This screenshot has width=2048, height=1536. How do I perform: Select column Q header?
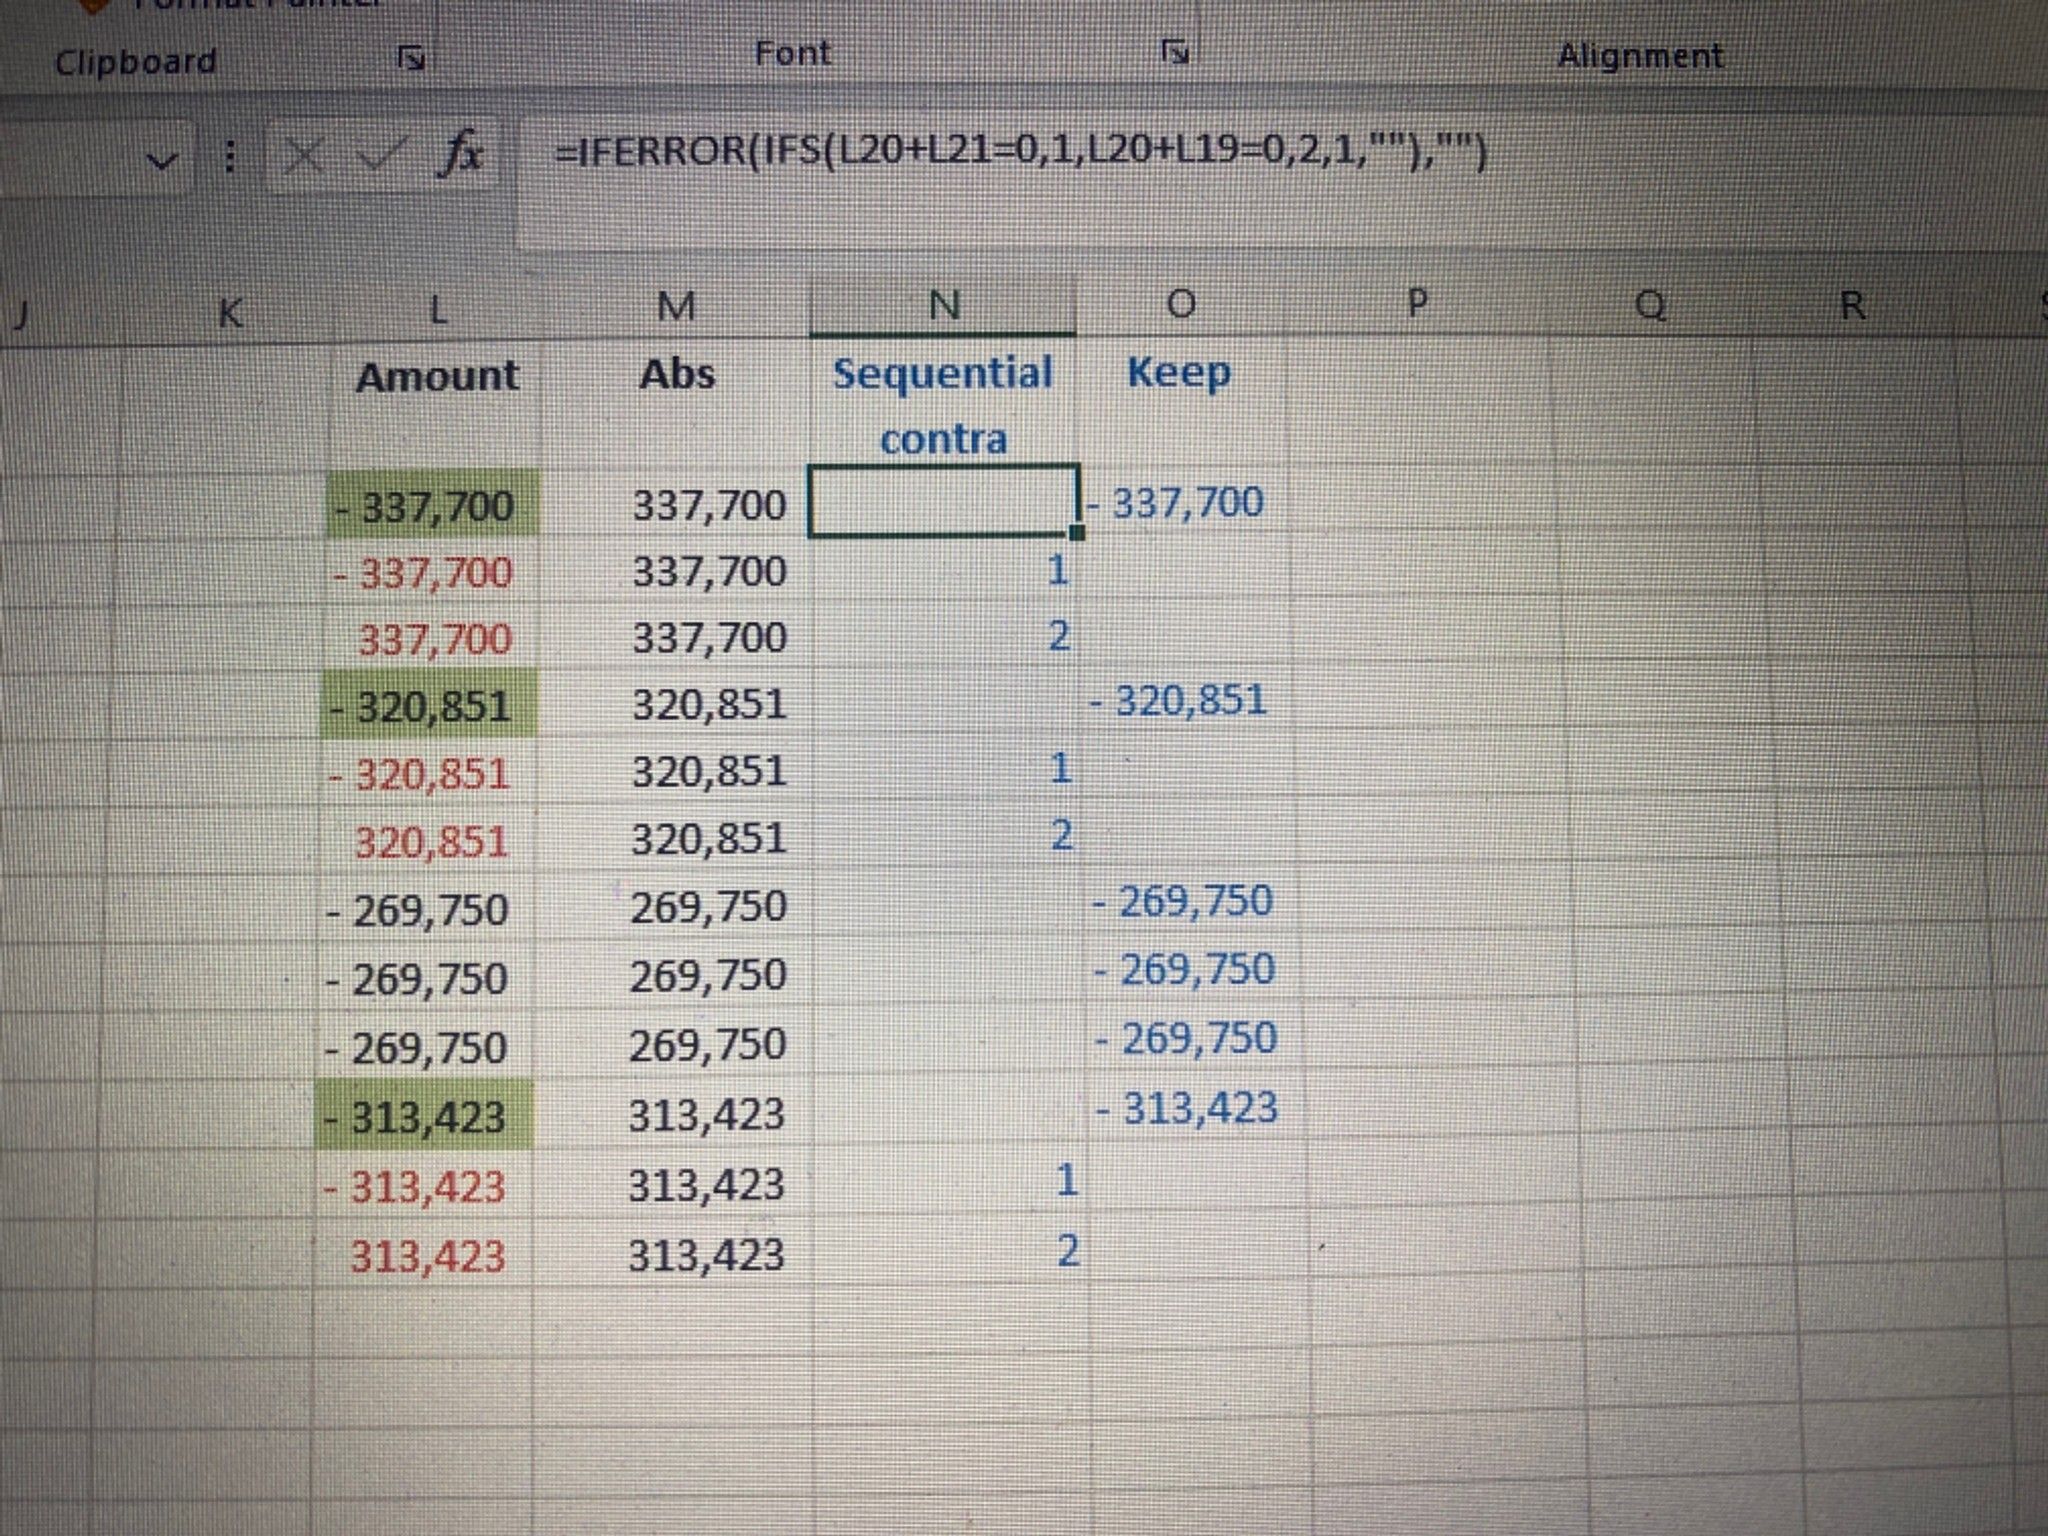click(1650, 304)
